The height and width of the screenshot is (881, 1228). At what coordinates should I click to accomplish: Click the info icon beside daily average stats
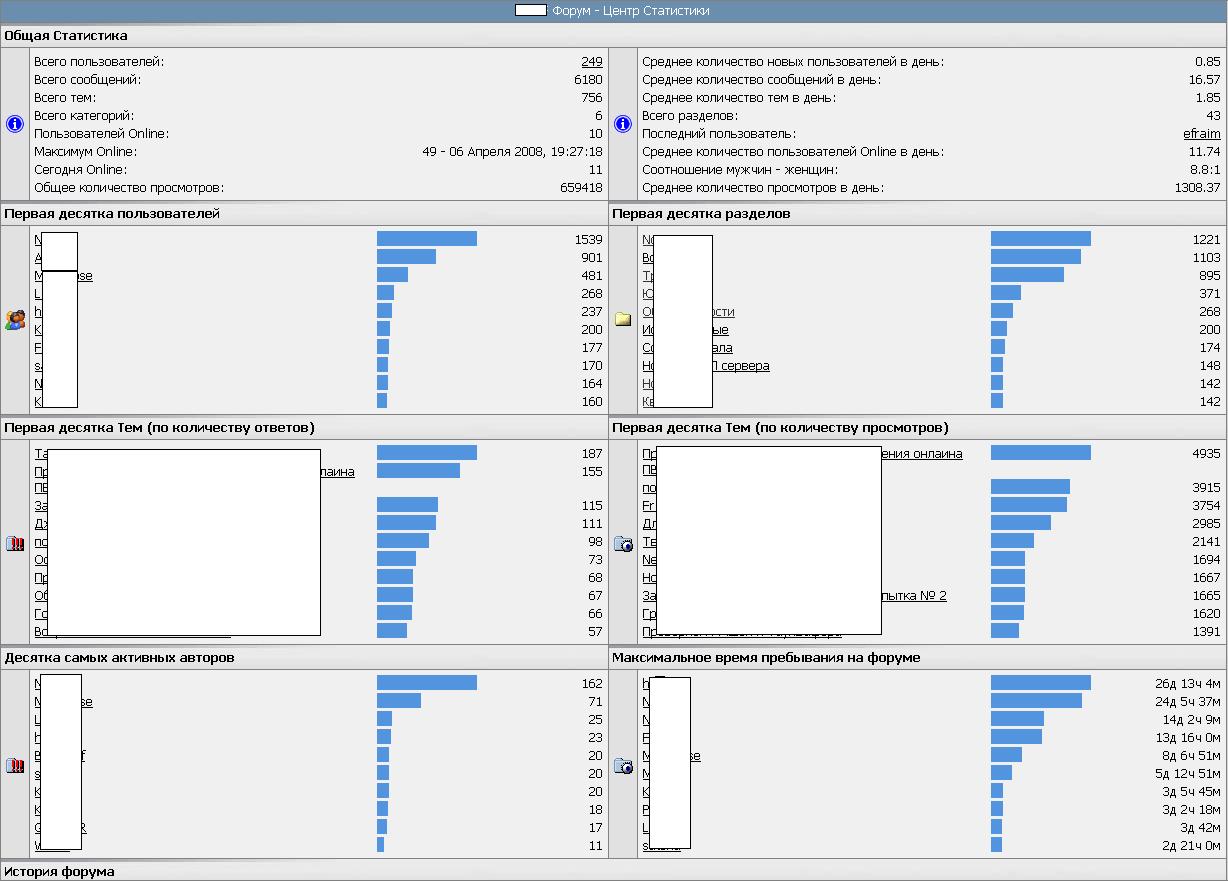[x=623, y=124]
